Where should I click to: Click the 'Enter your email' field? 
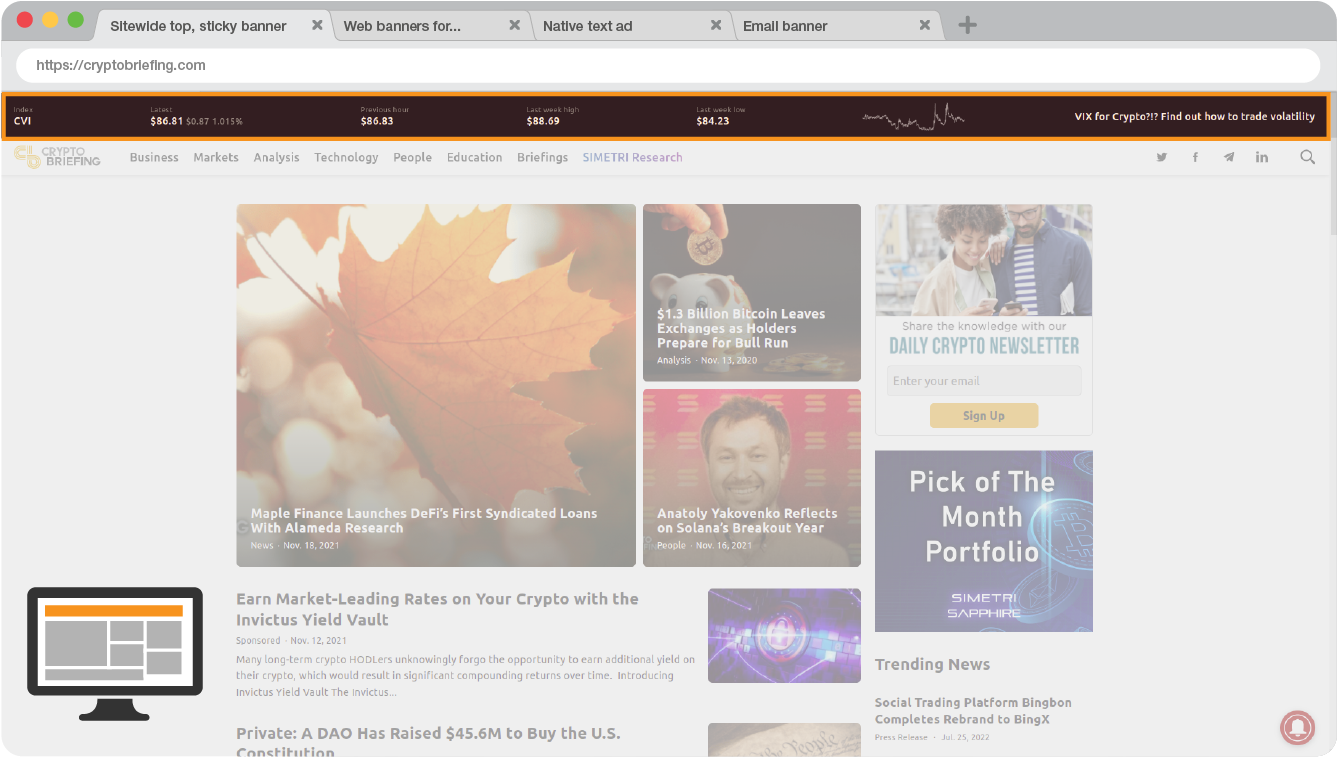tap(984, 381)
